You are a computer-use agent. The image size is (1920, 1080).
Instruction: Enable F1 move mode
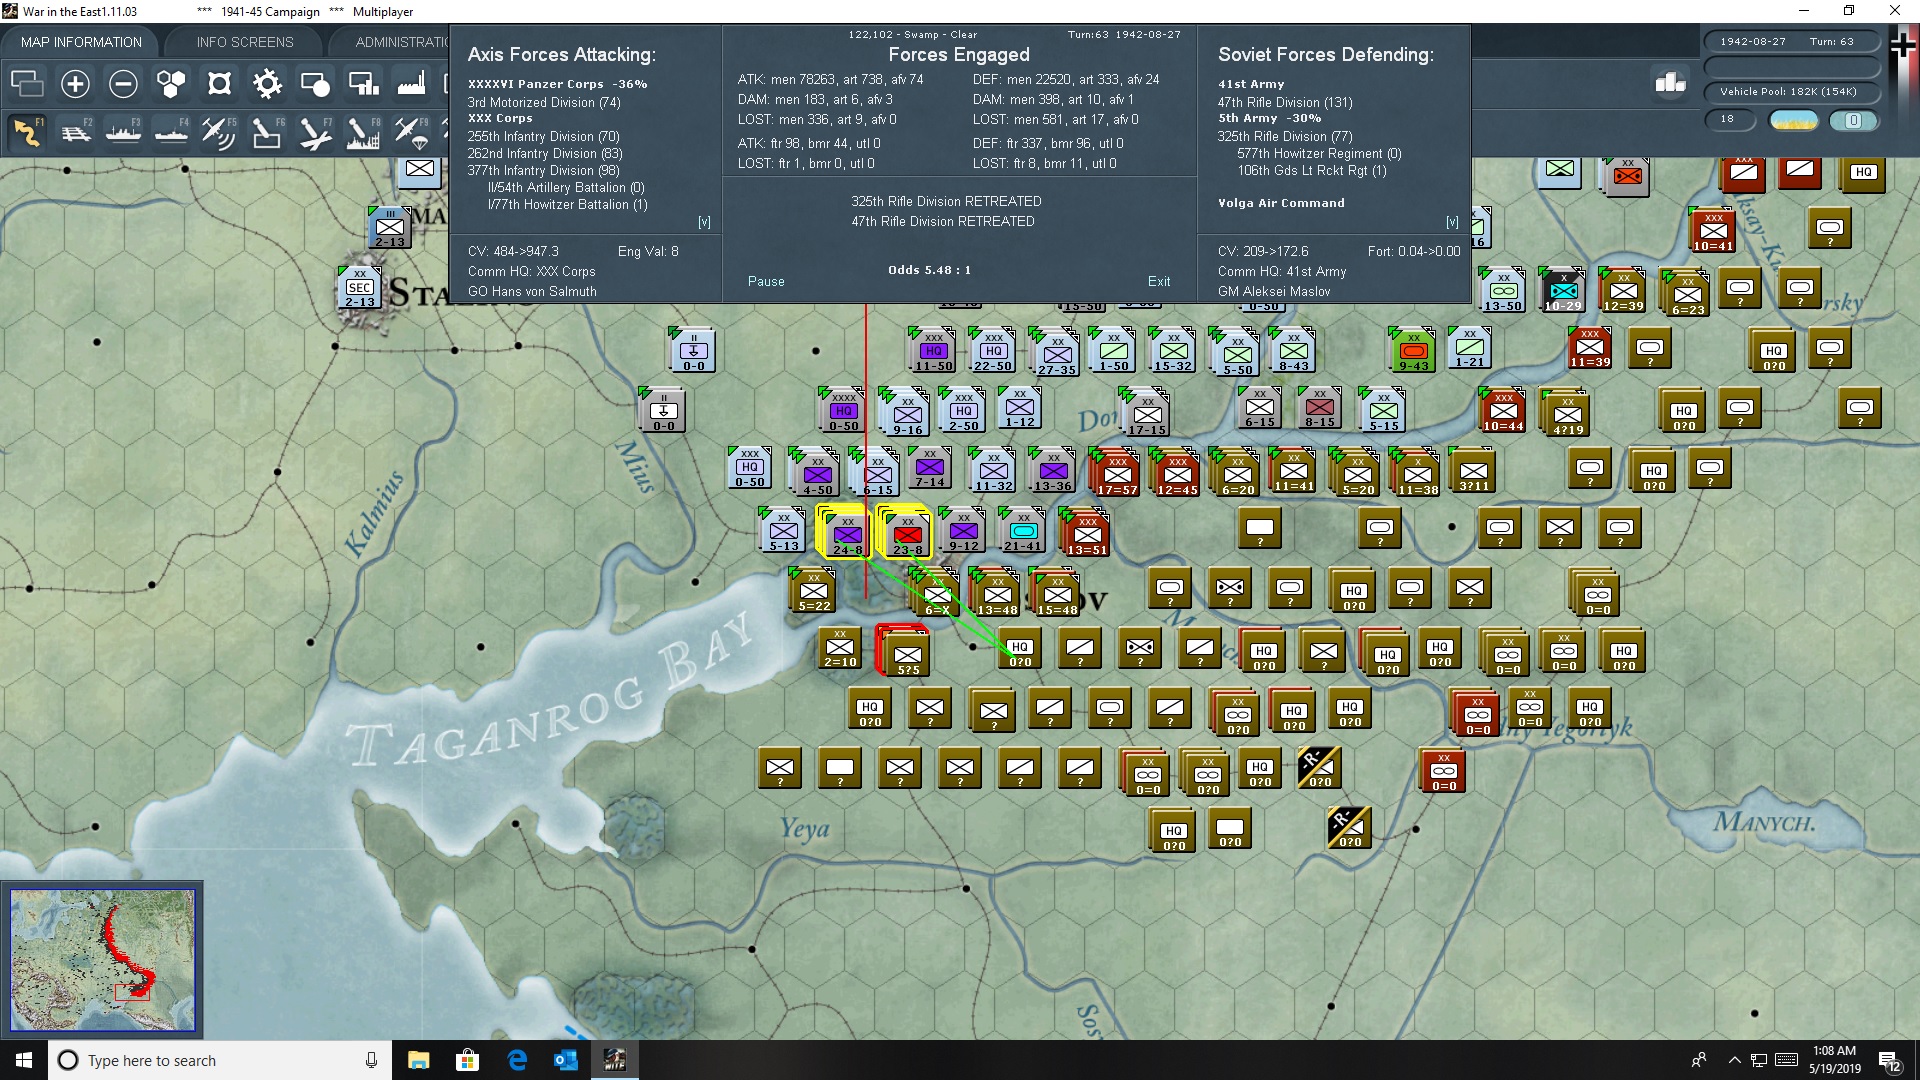coord(27,133)
